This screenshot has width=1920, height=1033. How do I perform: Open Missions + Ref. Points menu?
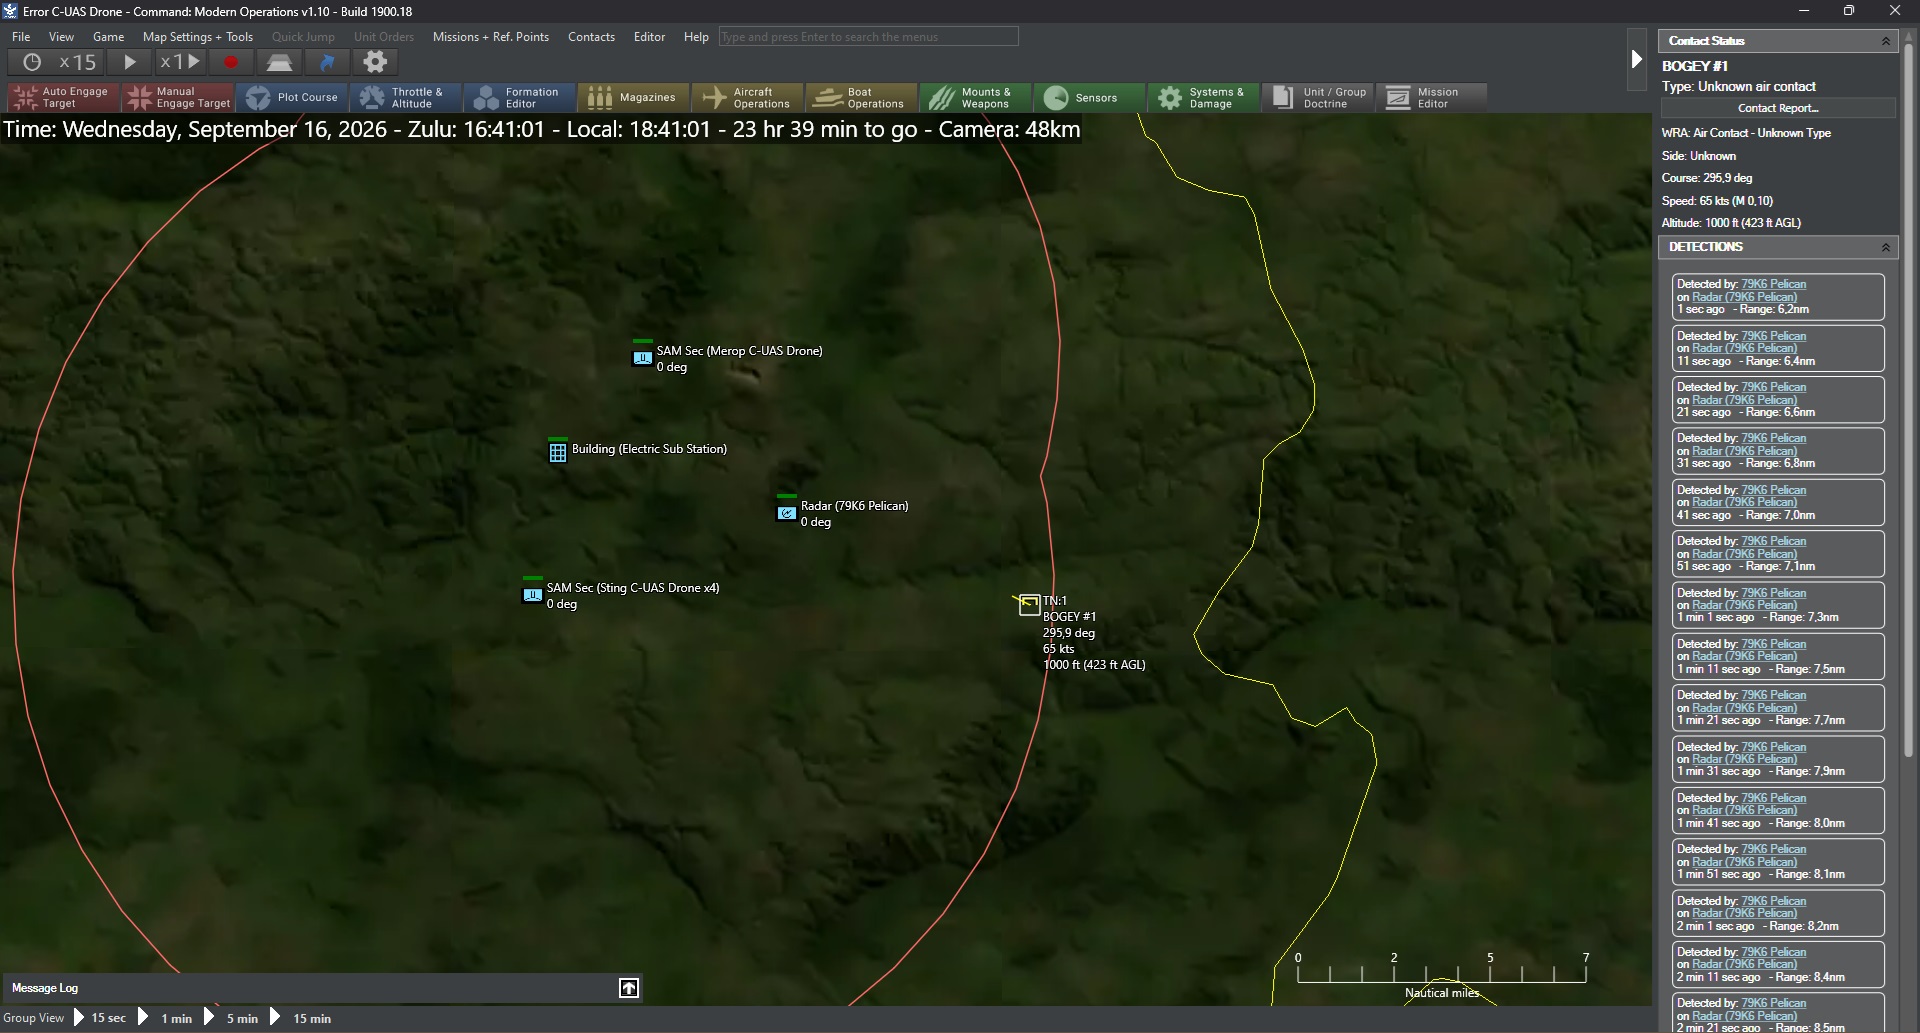tap(491, 37)
